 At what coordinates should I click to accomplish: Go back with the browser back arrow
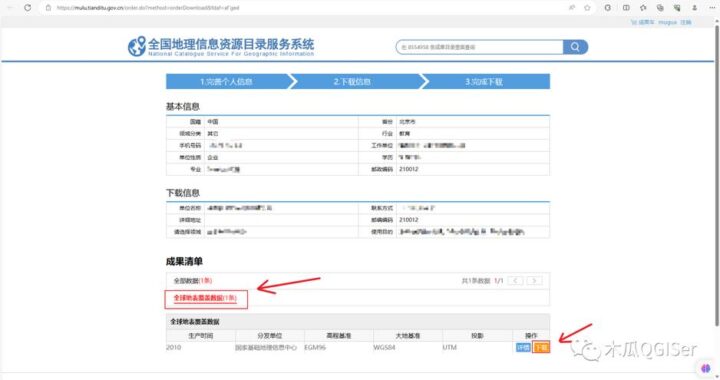[10, 8]
